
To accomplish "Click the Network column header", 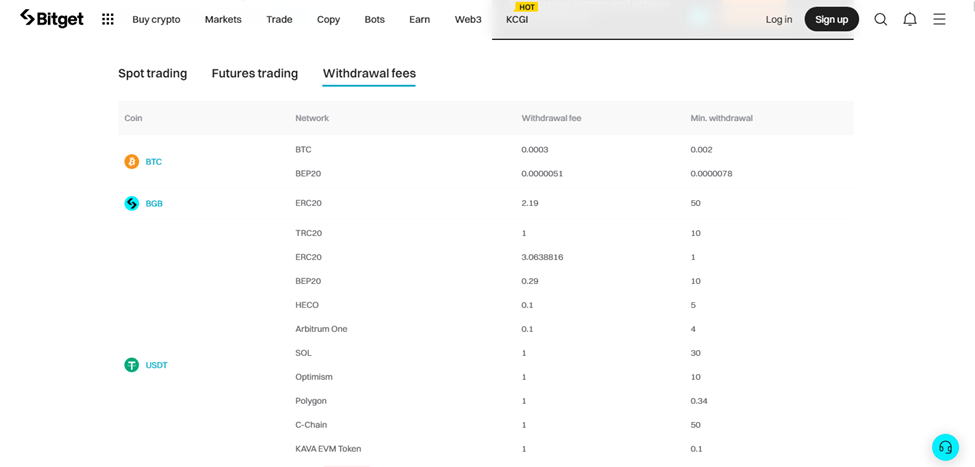I will (312, 118).
